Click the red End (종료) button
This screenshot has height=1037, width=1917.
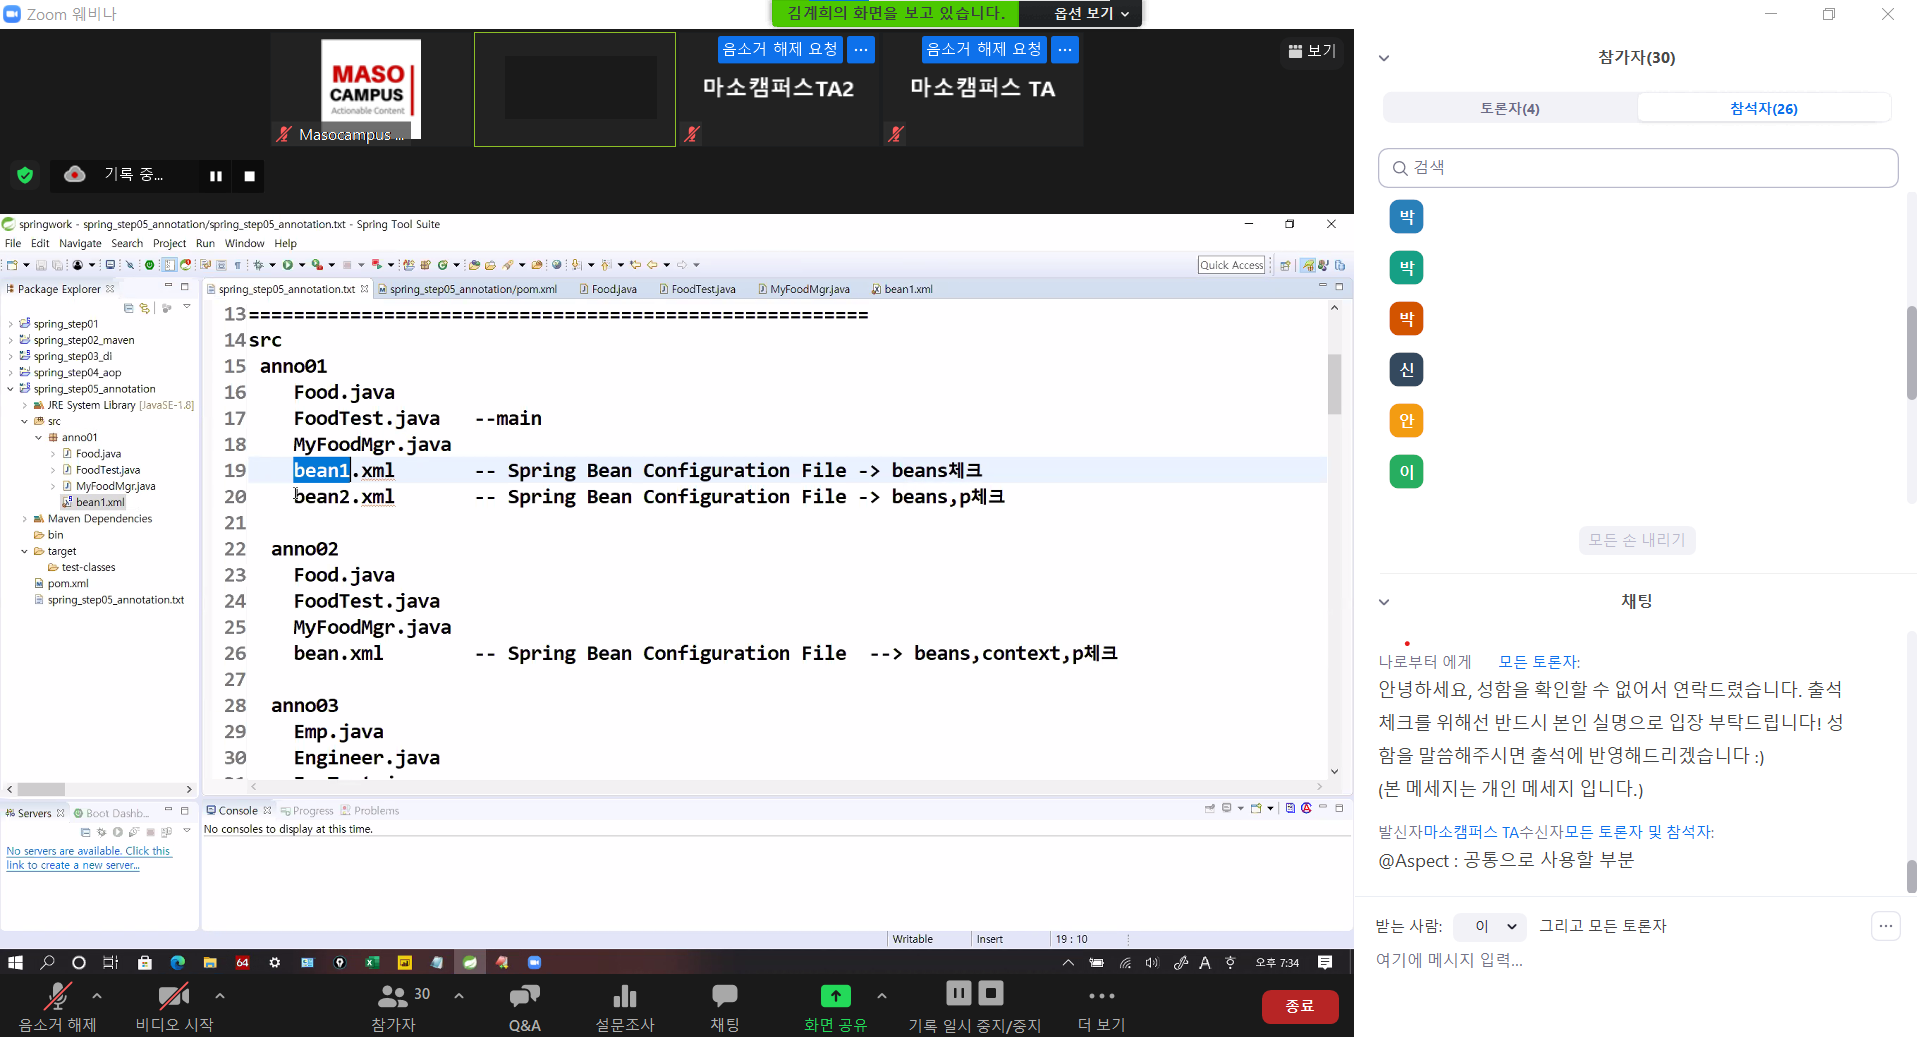point(1299,1006)
